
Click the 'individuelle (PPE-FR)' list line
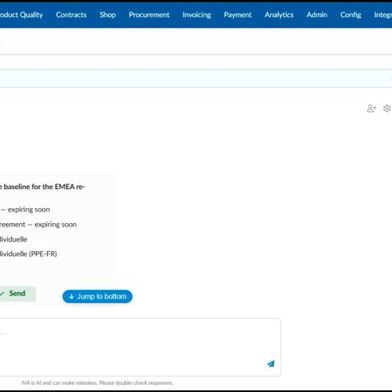pyautogui.click(x=28, y=254)
